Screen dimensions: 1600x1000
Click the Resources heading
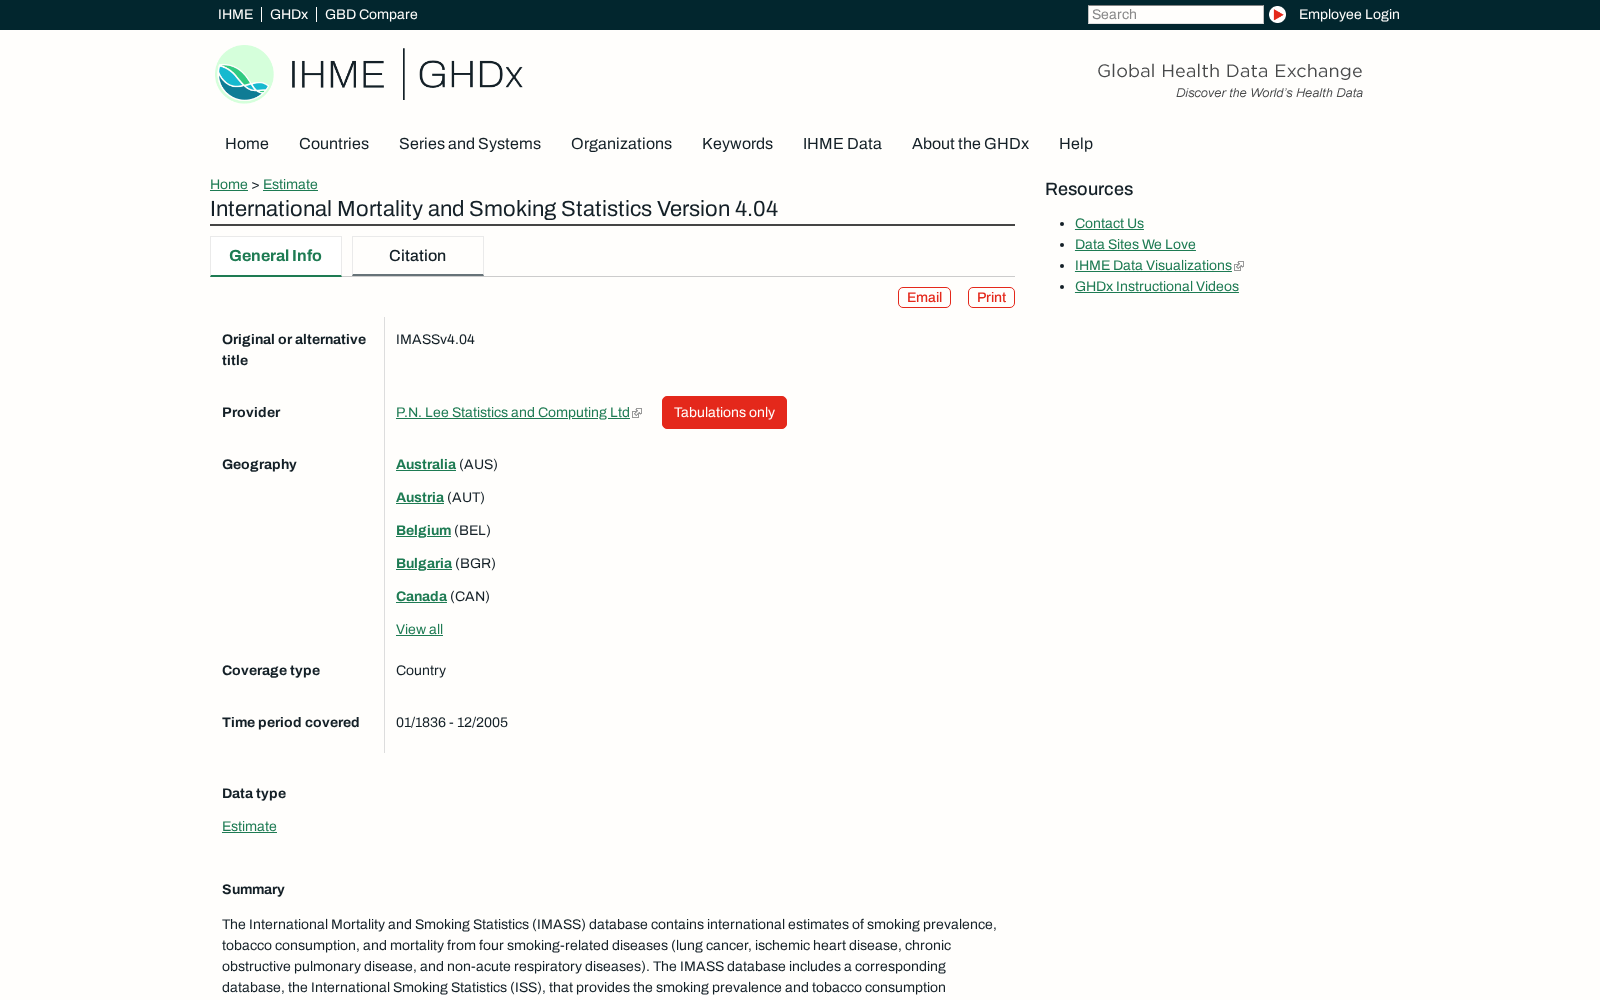(x=1089, y=189)
